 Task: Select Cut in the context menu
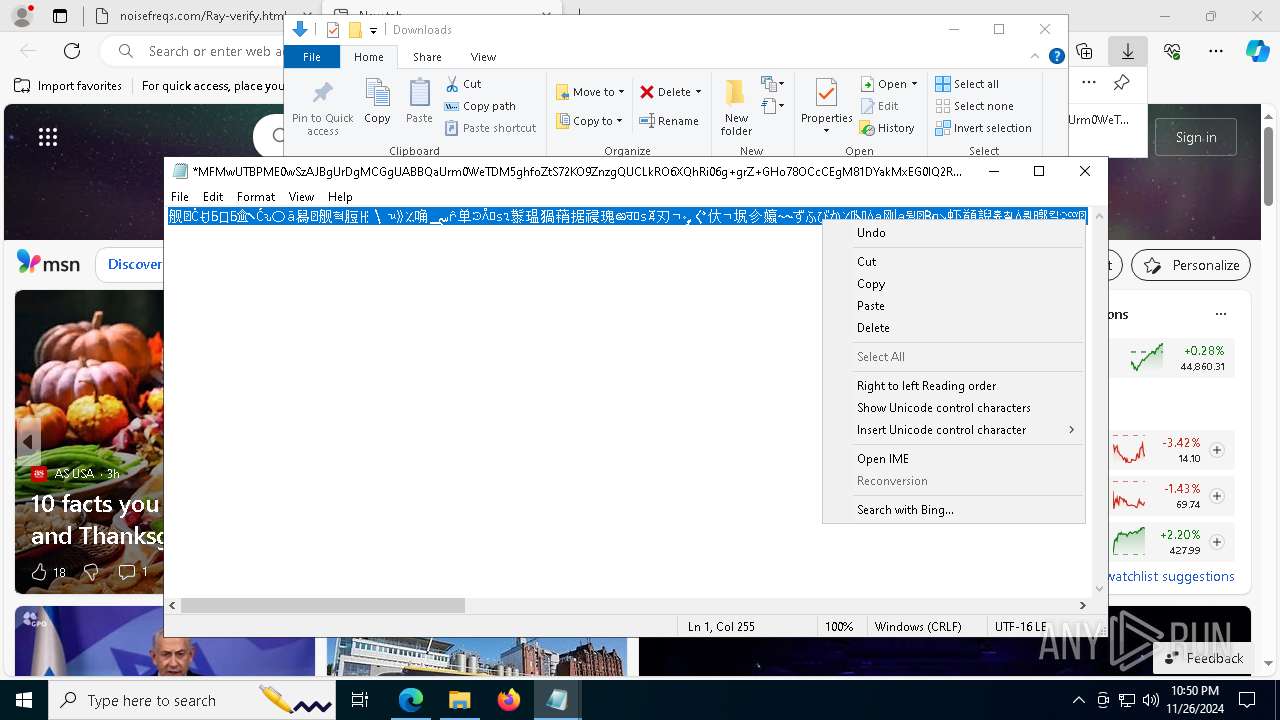click(x=953, y=262)
